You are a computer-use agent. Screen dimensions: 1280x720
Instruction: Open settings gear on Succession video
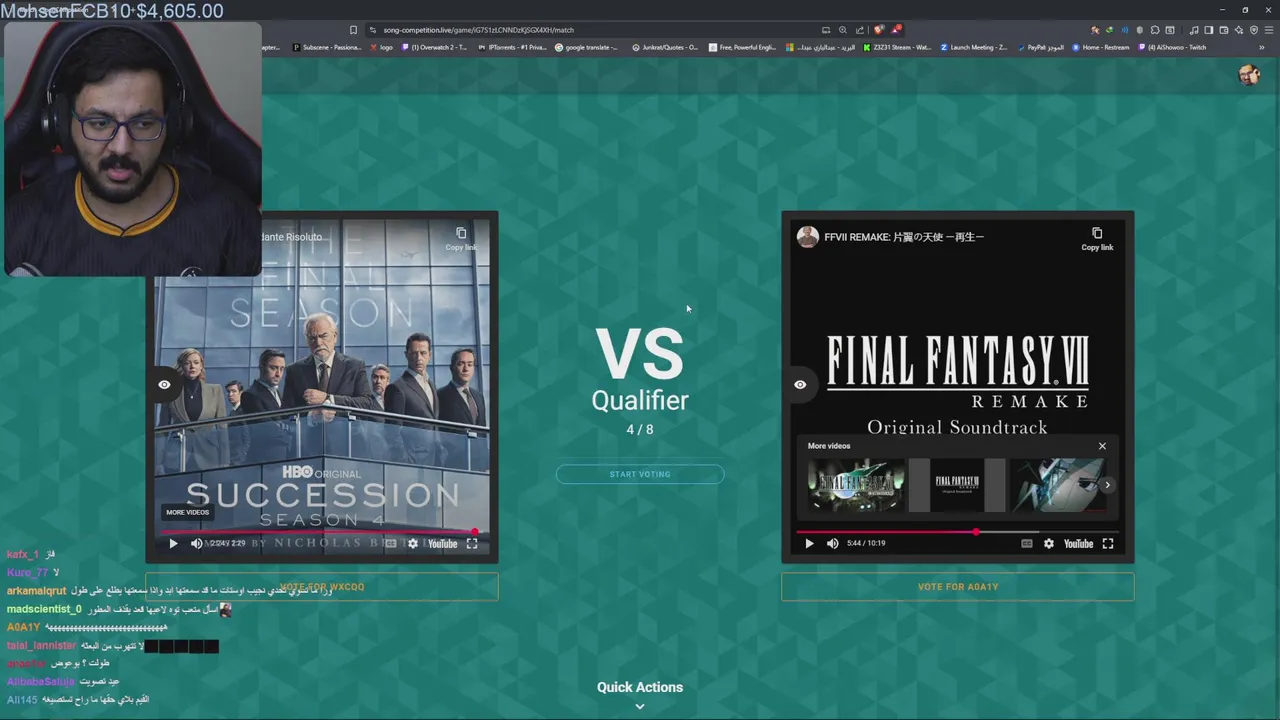[x=412, y=544]
